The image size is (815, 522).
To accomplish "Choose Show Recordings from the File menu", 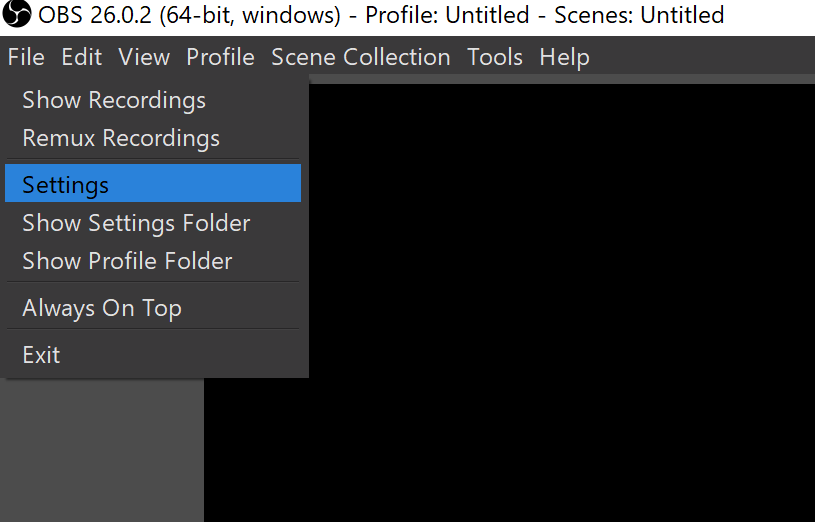I will [x=114, y=100].
